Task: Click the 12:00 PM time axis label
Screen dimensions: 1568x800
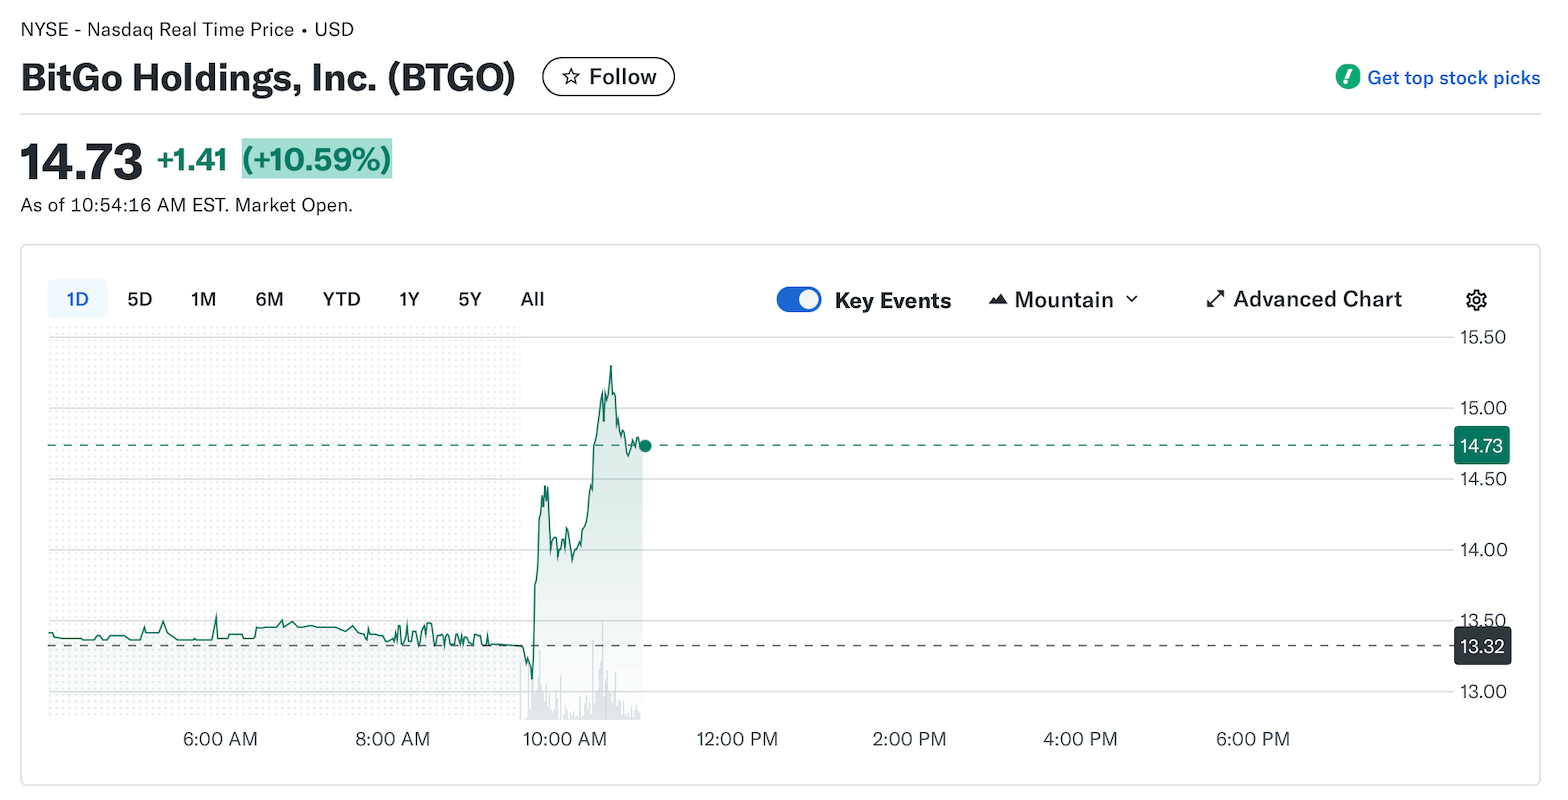Action: point(737,739)
